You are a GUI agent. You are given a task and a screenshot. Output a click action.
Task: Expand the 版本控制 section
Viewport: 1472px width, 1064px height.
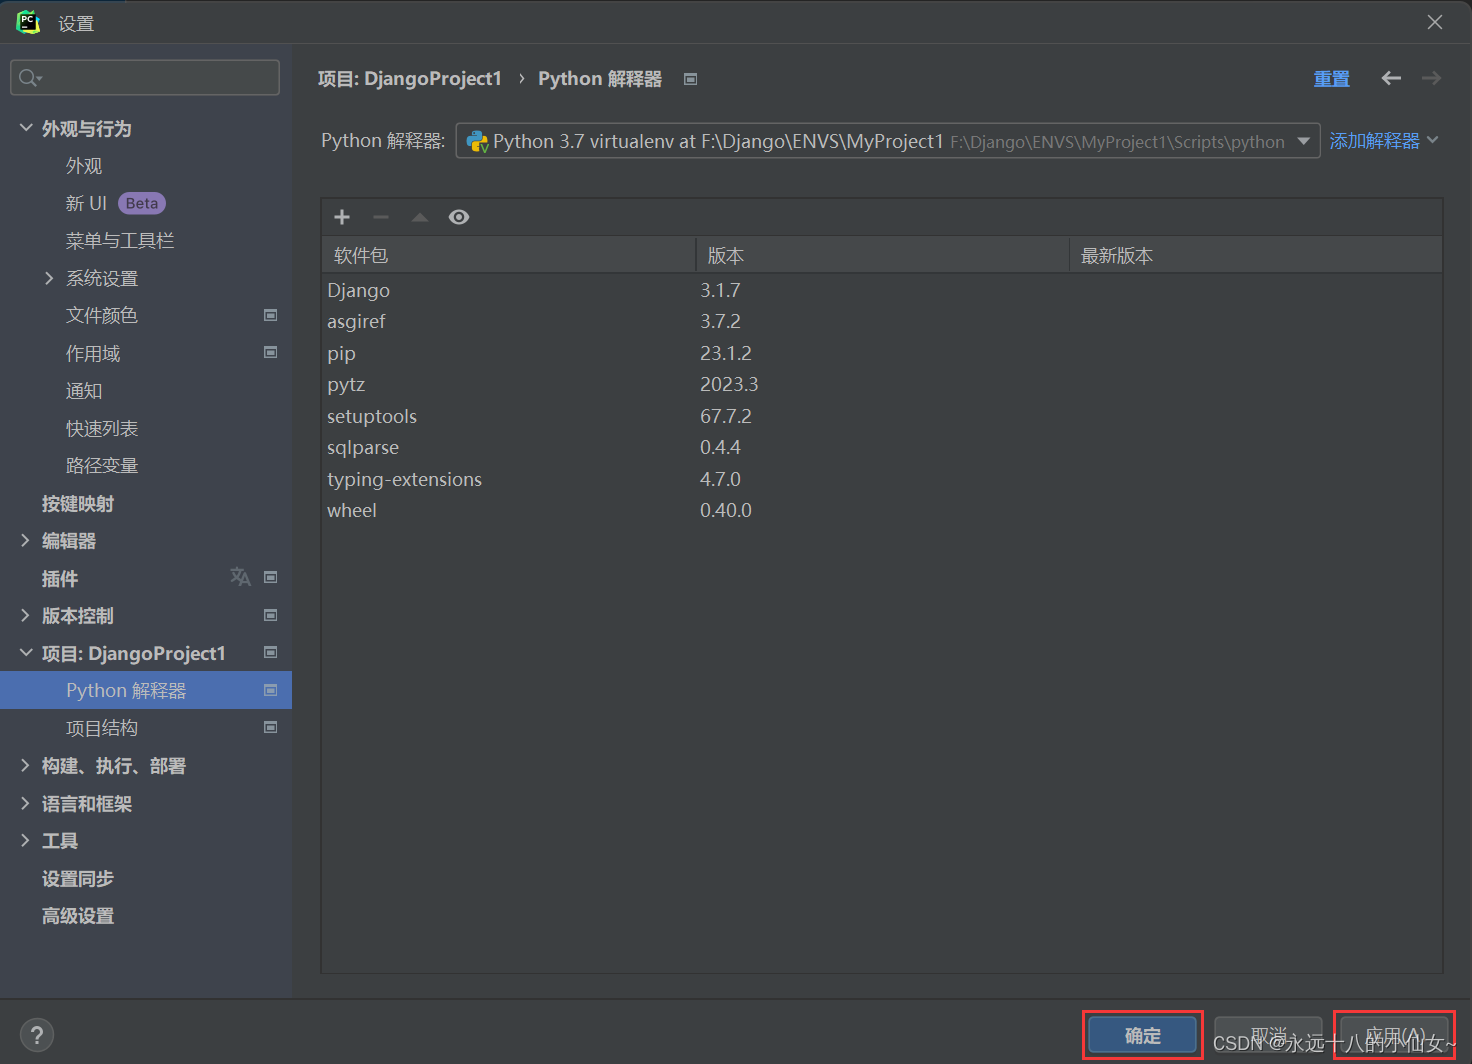26,615
